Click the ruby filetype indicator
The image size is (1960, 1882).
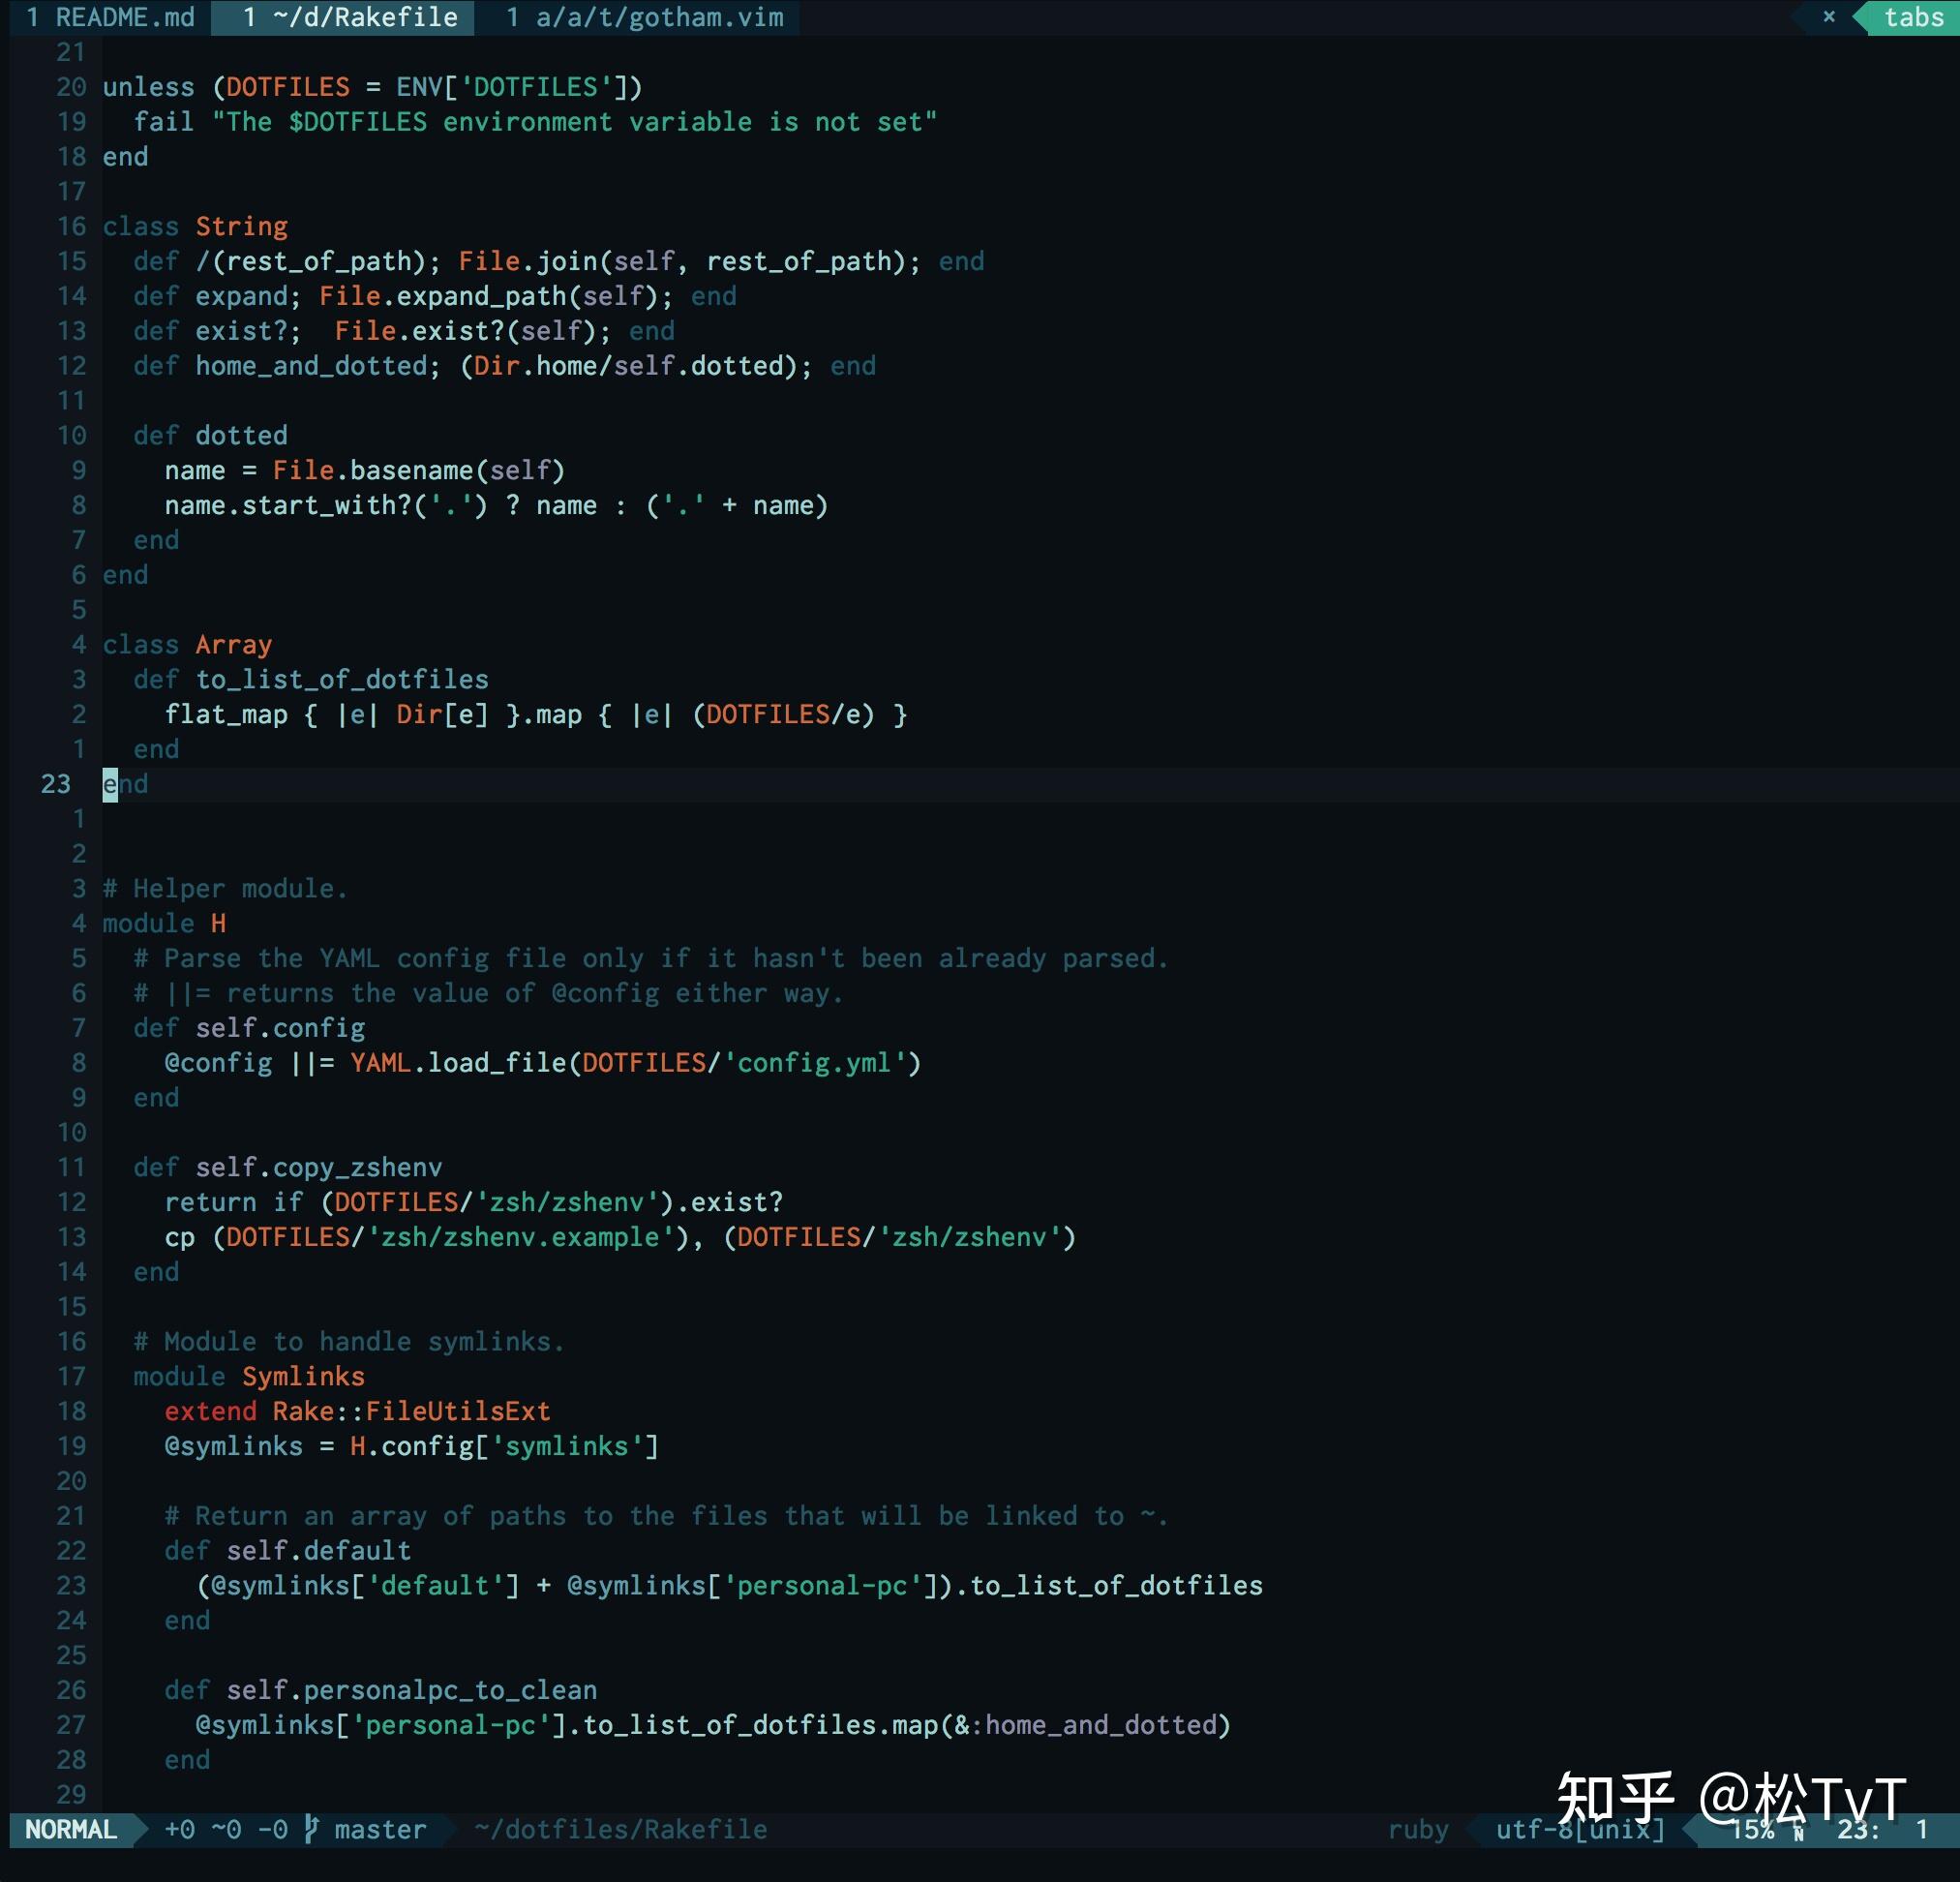pyautogui.click(x=1418, y=1830)
